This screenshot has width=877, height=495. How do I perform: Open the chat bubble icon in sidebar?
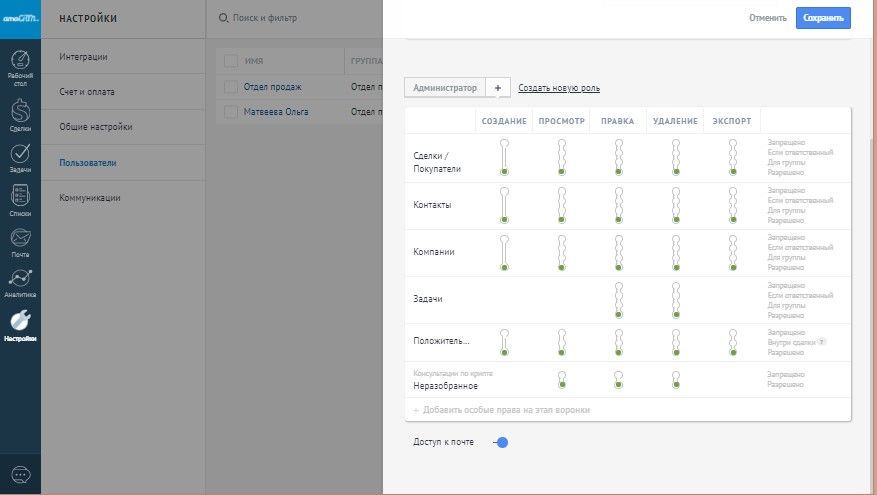pyautogui.click(x=20, y=473)
